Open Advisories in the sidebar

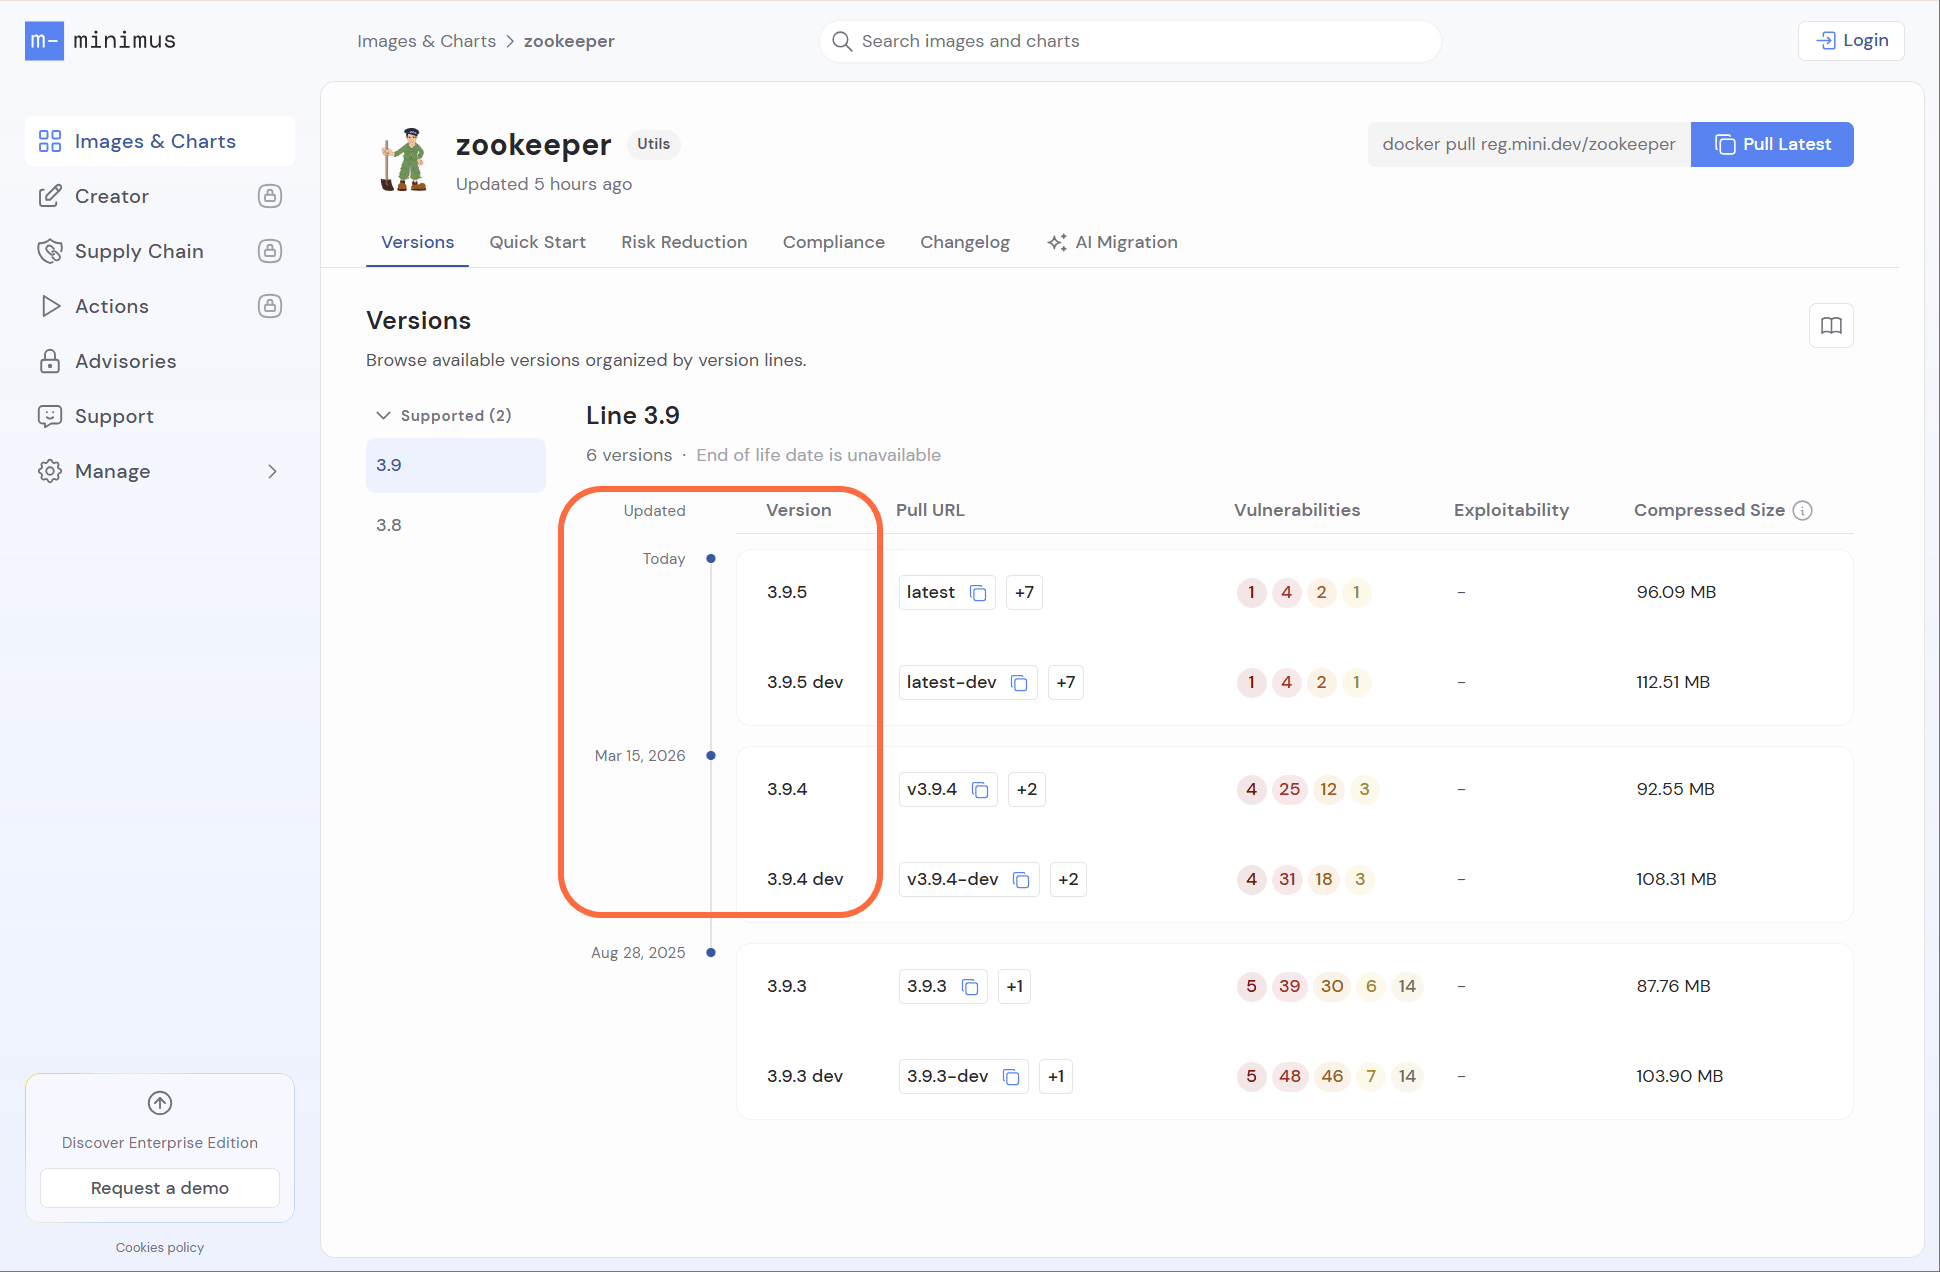tap(160, 361)
